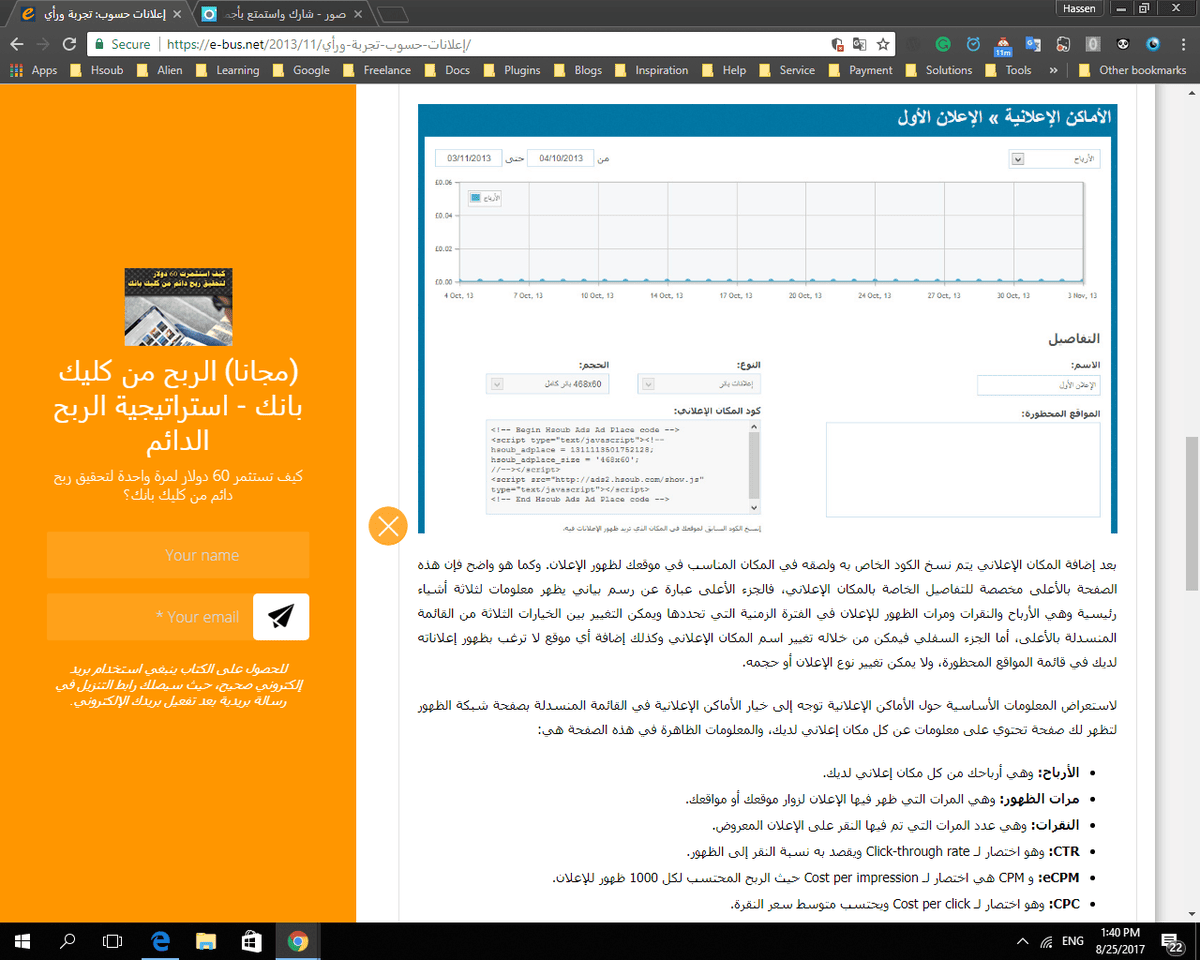Switch input language ENG in tray

(1073, 941)
